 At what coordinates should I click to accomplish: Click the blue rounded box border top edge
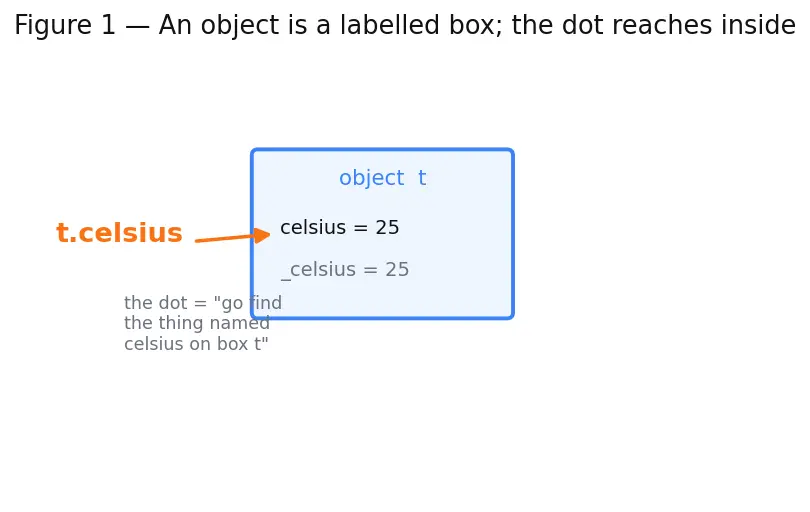[x=382, y=150]
